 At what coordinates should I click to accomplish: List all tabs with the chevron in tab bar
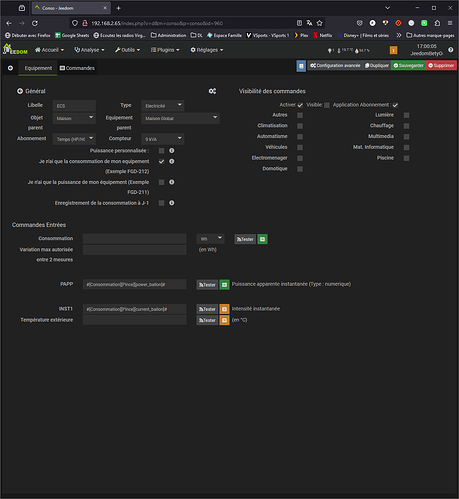(x=387, y=8)
